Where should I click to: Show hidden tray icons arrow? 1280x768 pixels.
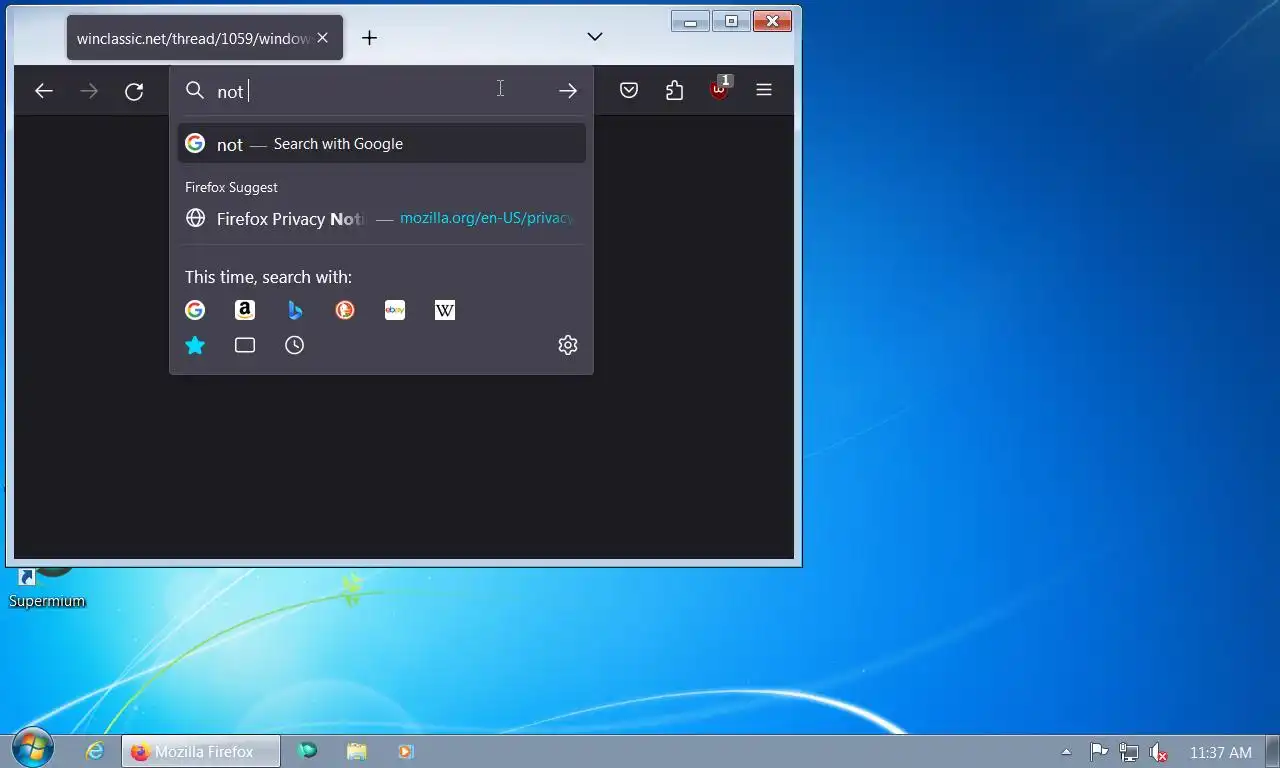tap(1066, 752)
